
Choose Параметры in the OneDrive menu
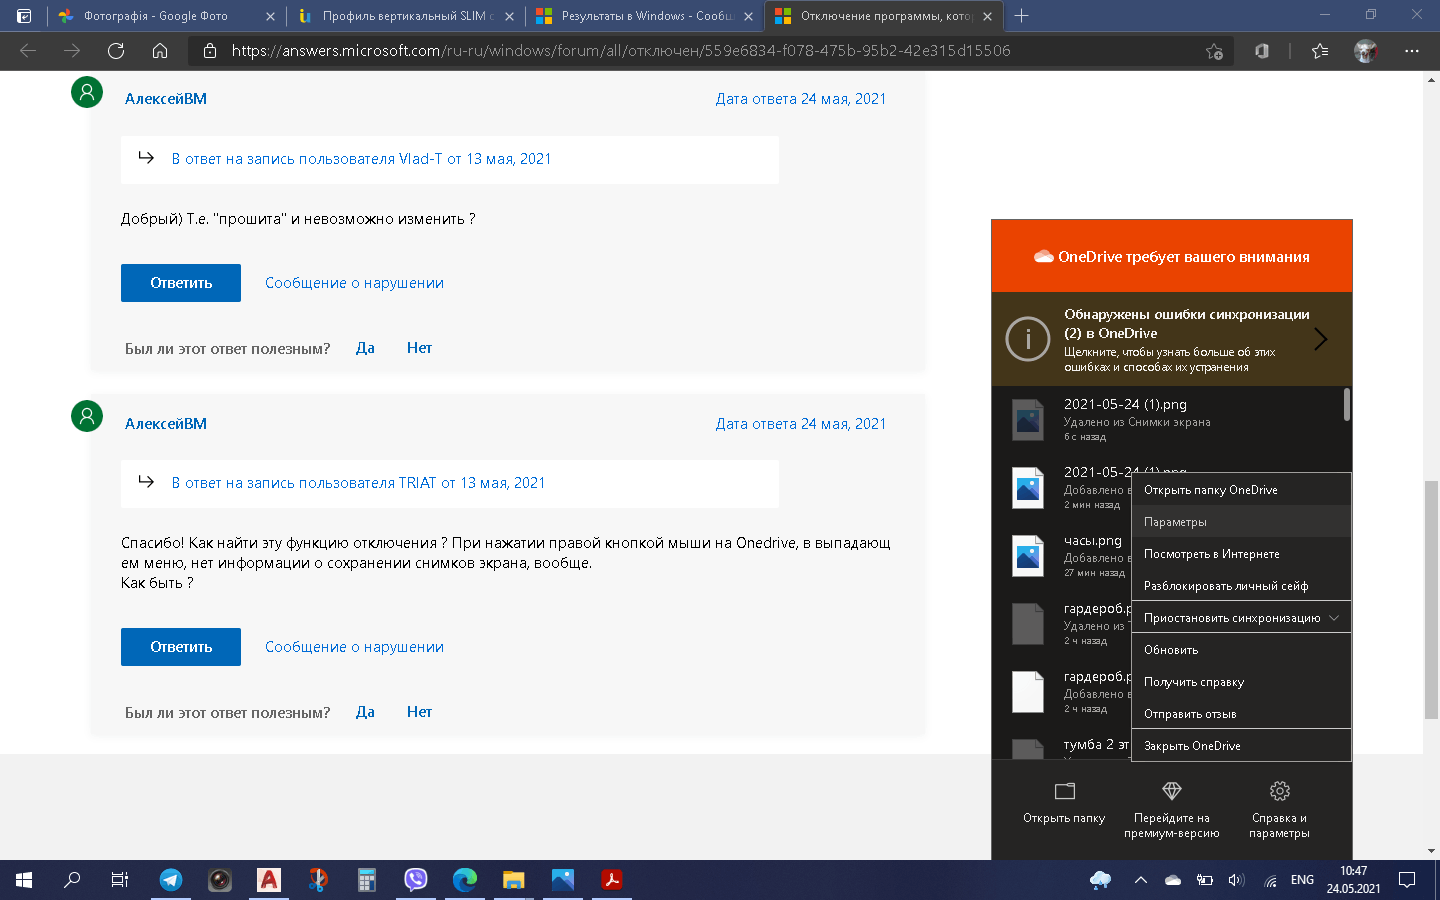(x=1241, y=522)
